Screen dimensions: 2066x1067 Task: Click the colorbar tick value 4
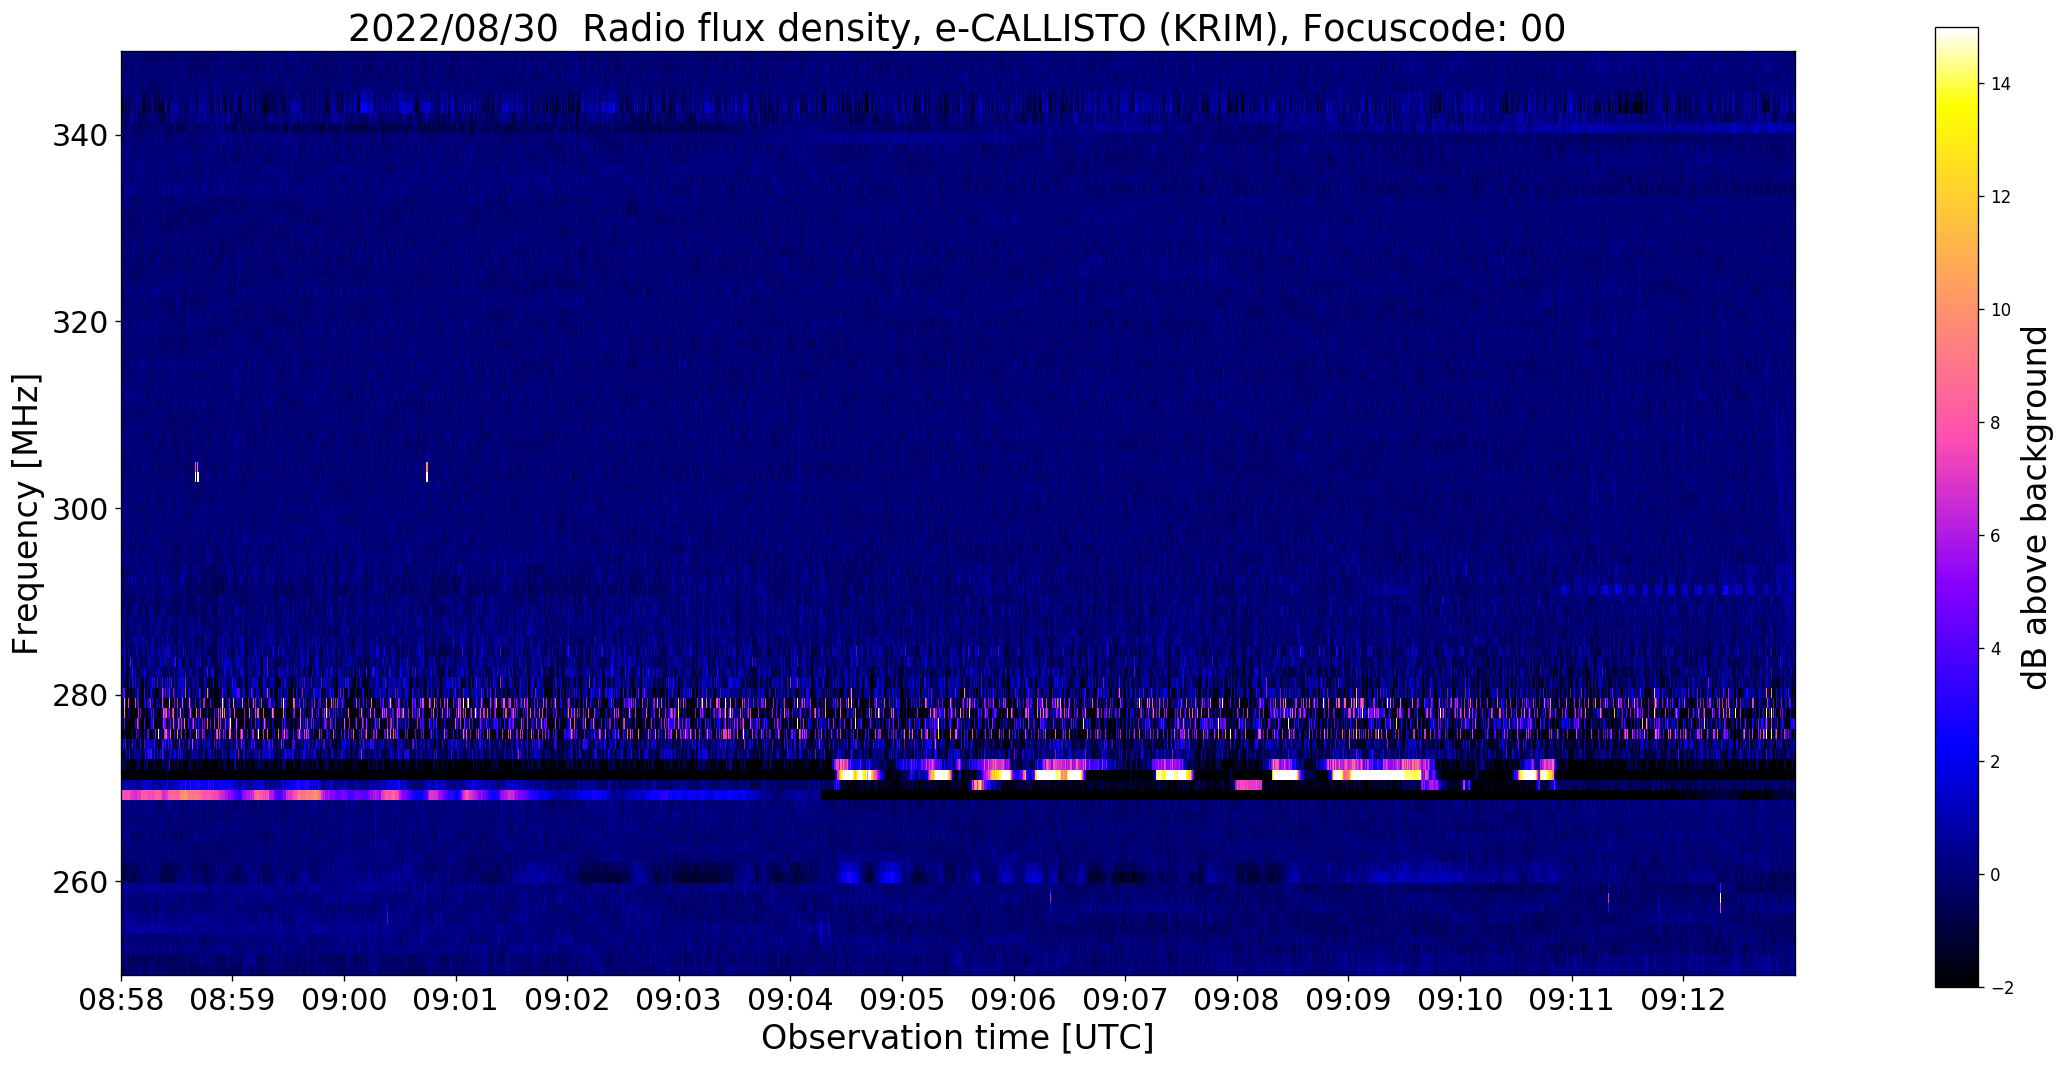tap(1996, 649)
